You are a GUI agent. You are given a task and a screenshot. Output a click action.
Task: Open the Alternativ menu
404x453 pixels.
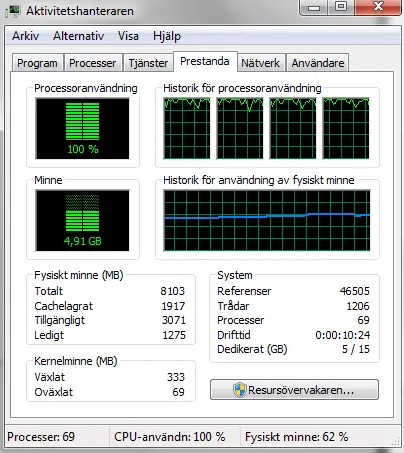79,36
